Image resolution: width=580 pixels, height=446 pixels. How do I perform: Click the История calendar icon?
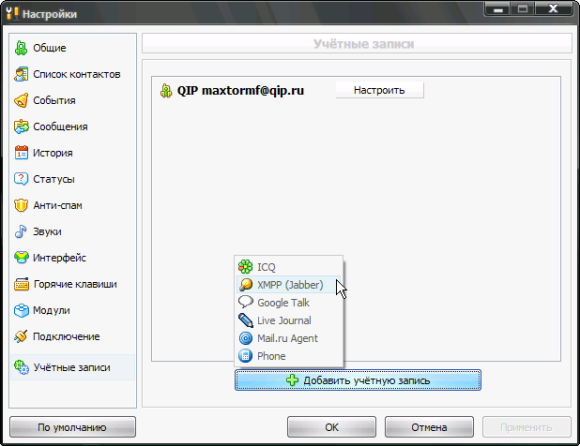21,153
